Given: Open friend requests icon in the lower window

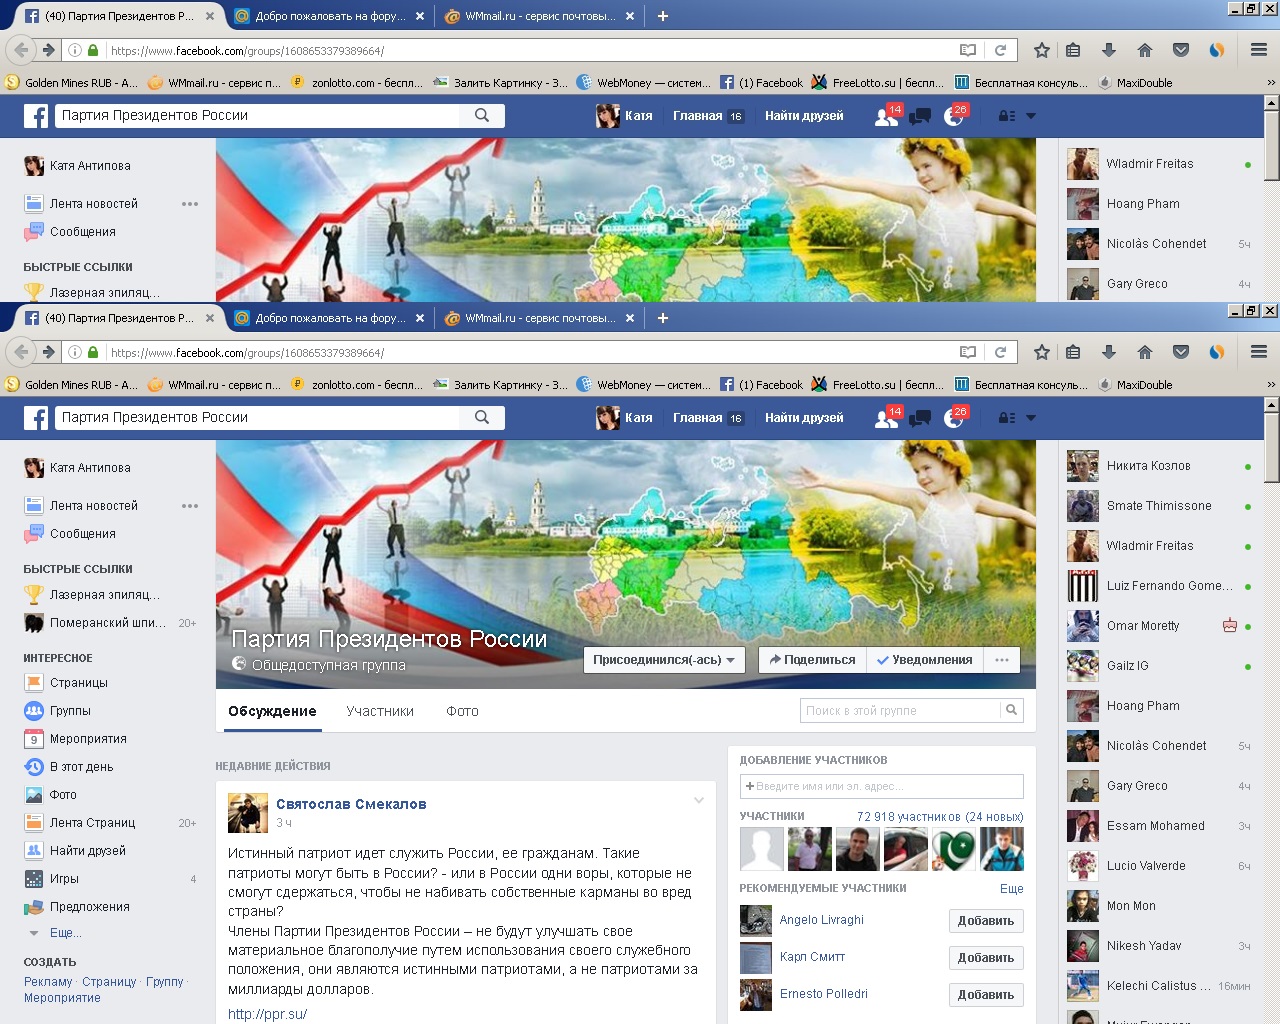Looking at the screenshot, I should [887, 419].
